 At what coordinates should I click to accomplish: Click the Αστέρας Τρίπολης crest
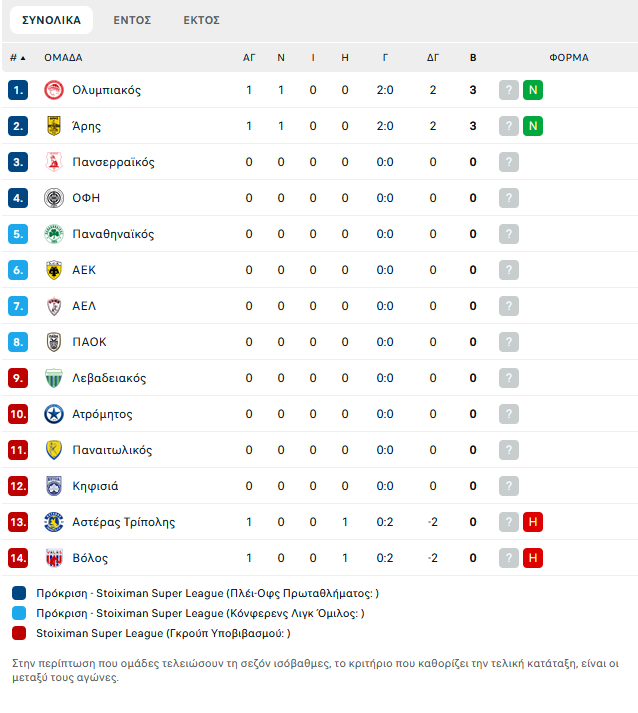point(54,522)
